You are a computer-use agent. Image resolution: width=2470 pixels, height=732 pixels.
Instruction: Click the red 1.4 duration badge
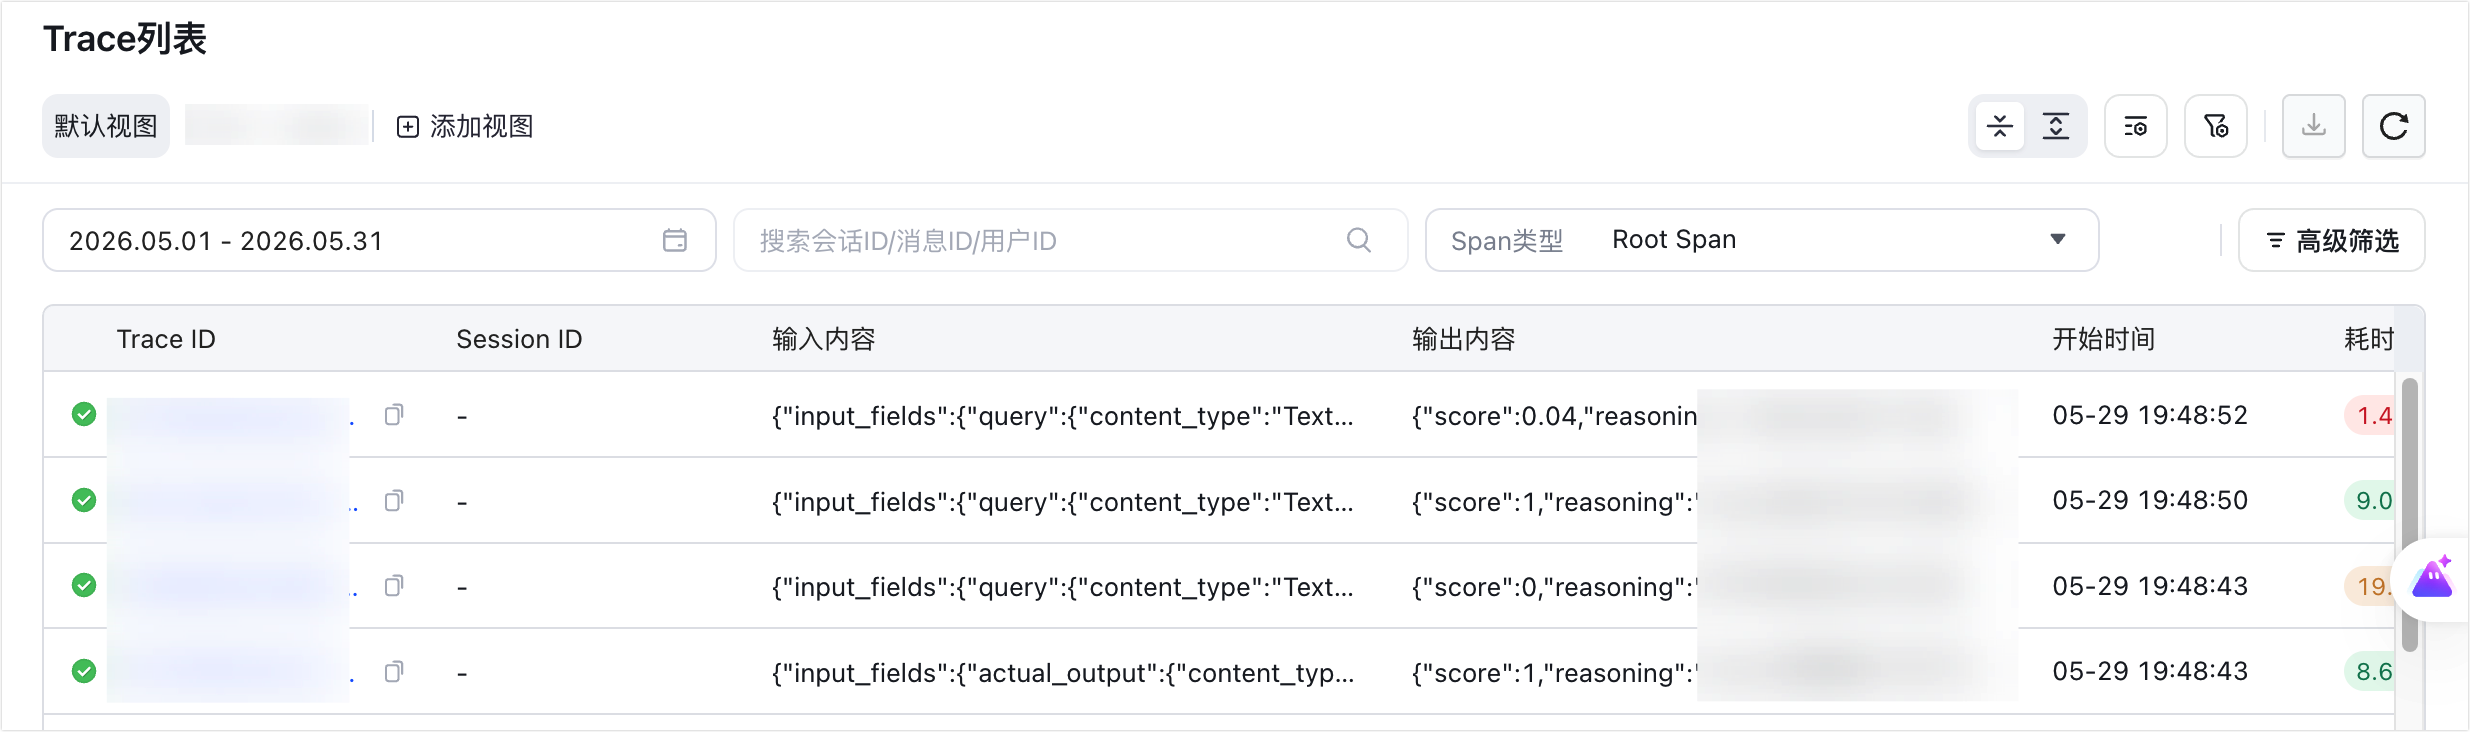point(2370,415)
